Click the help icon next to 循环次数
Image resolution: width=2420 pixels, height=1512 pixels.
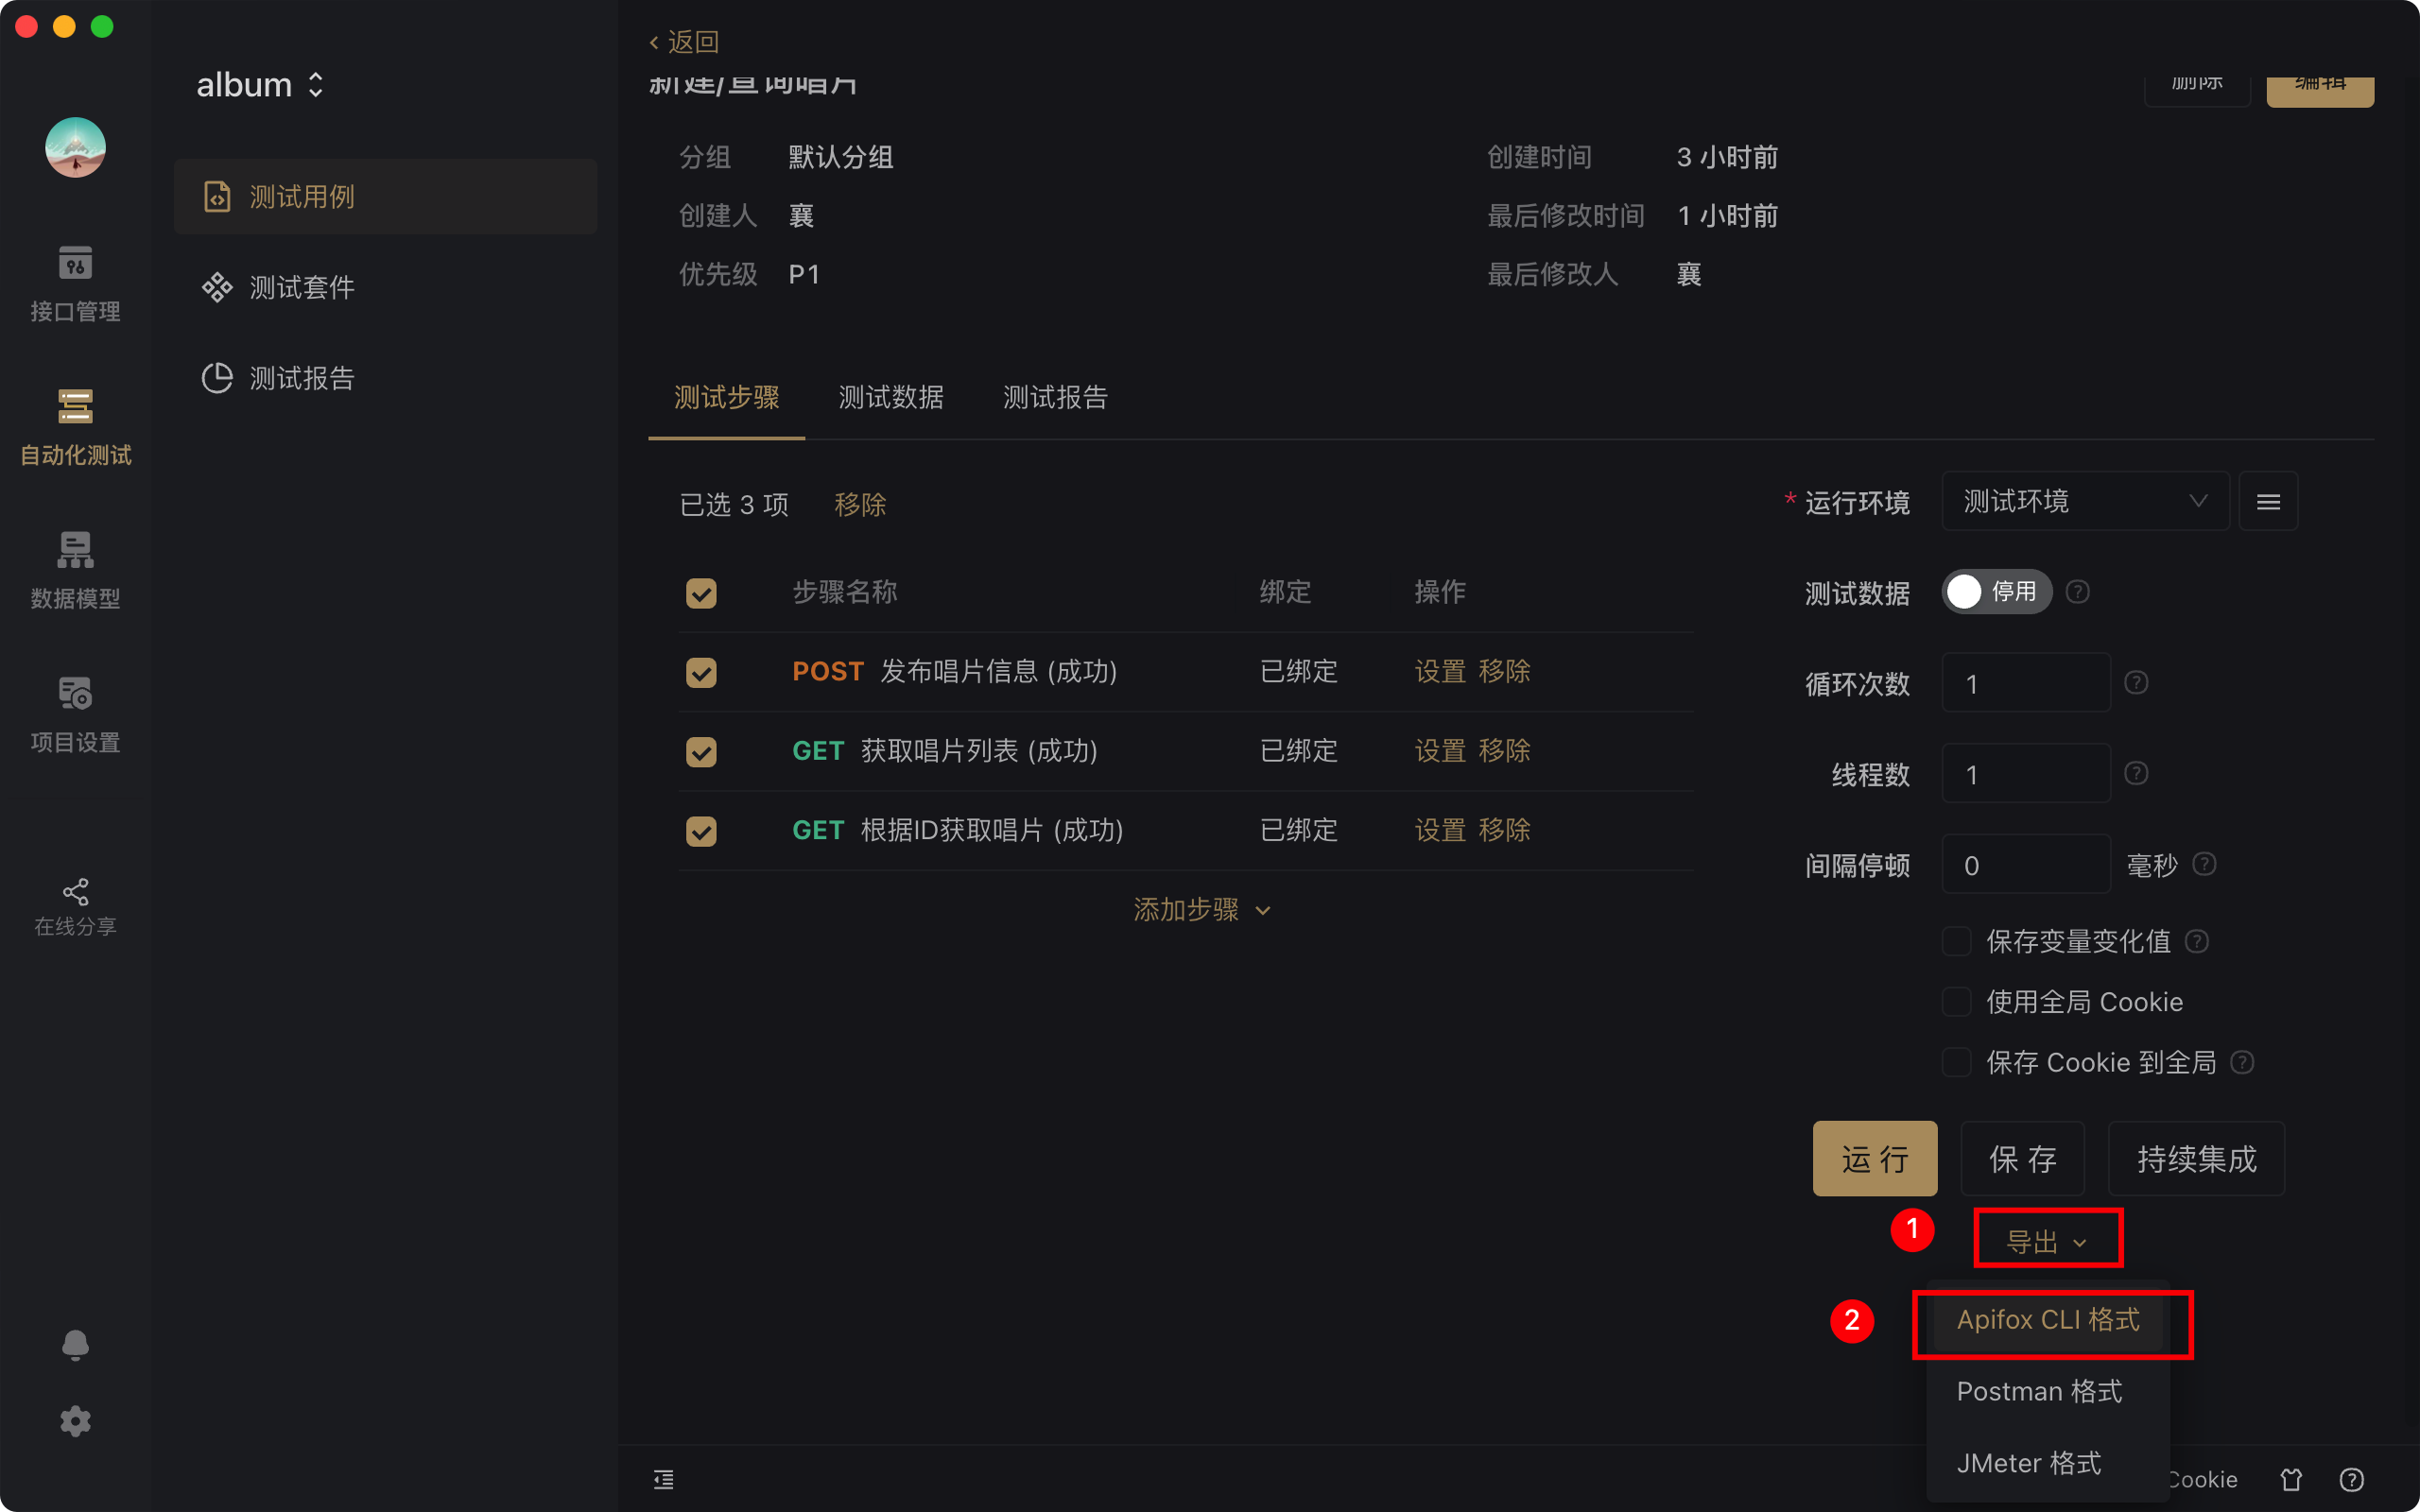[2136, 683]
